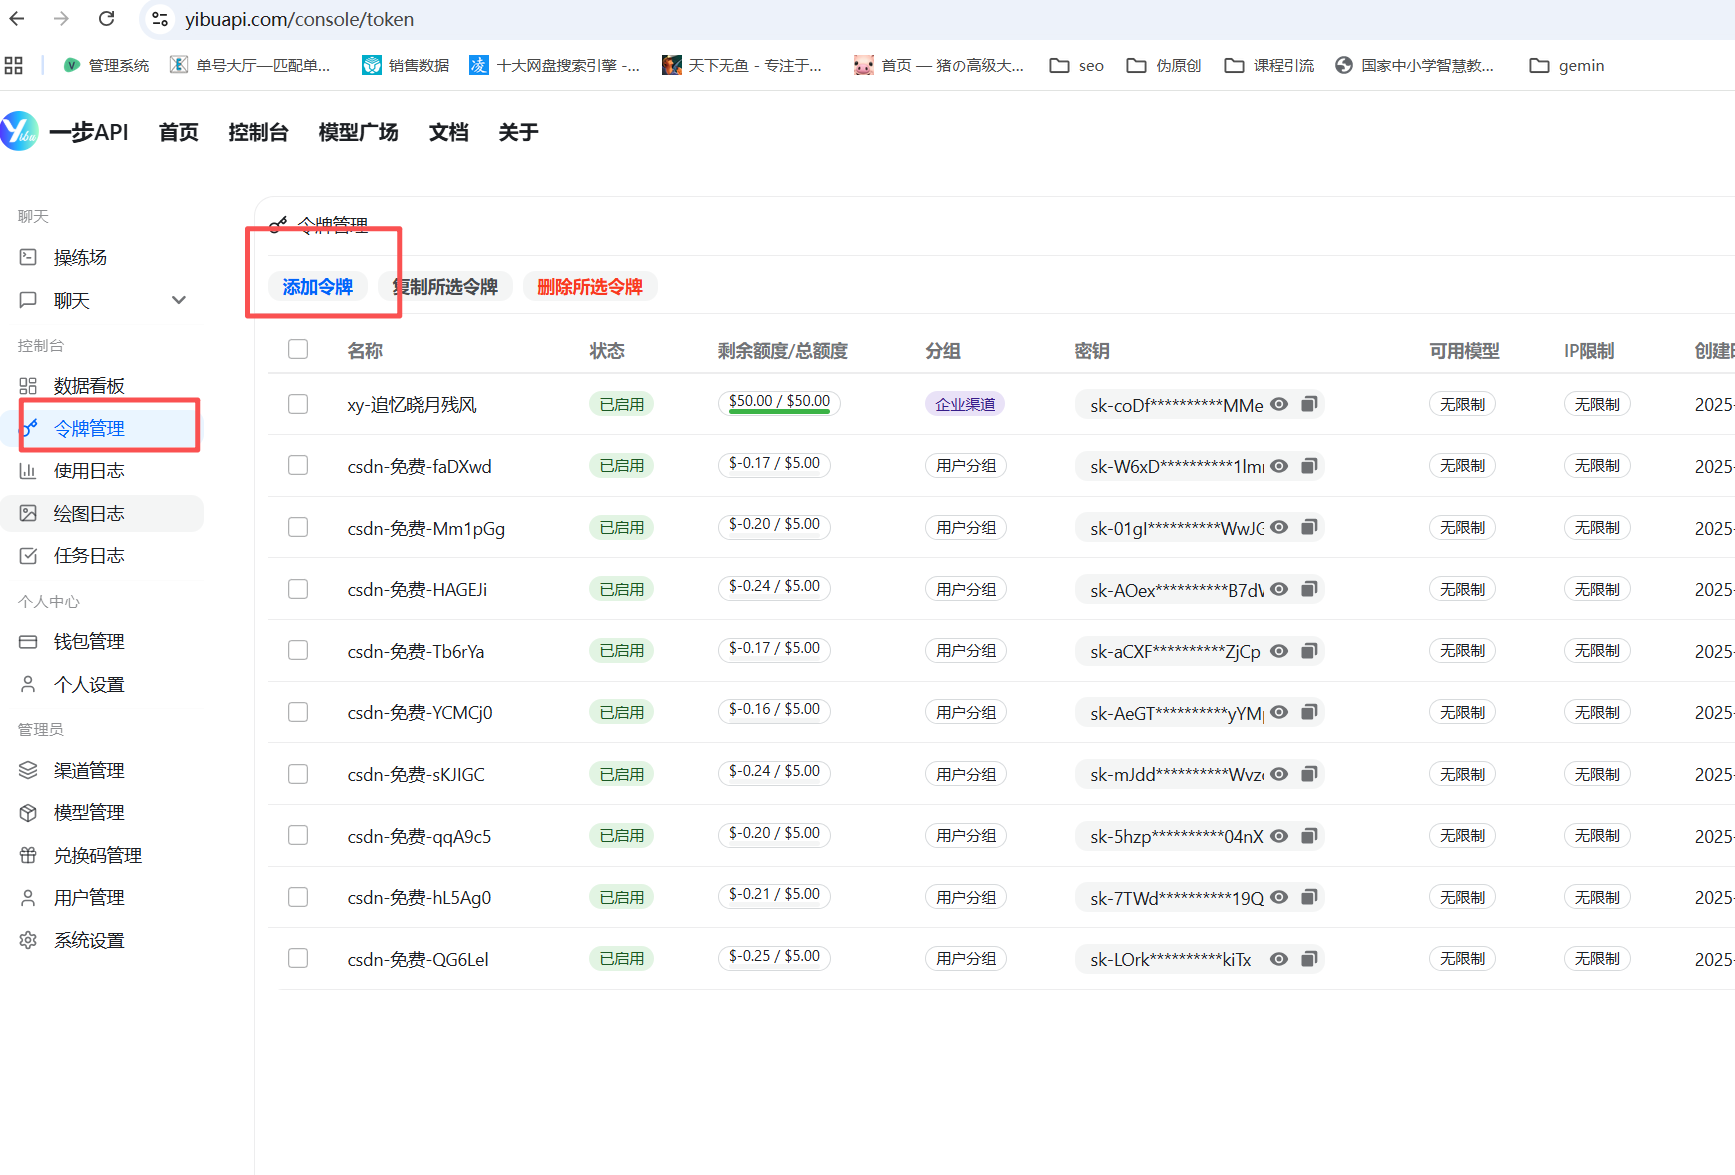Reveal the sk-coDf key with eye icon
Image resolution: width=1735 pixels, height=1175 pixels.
point(1279,404)
